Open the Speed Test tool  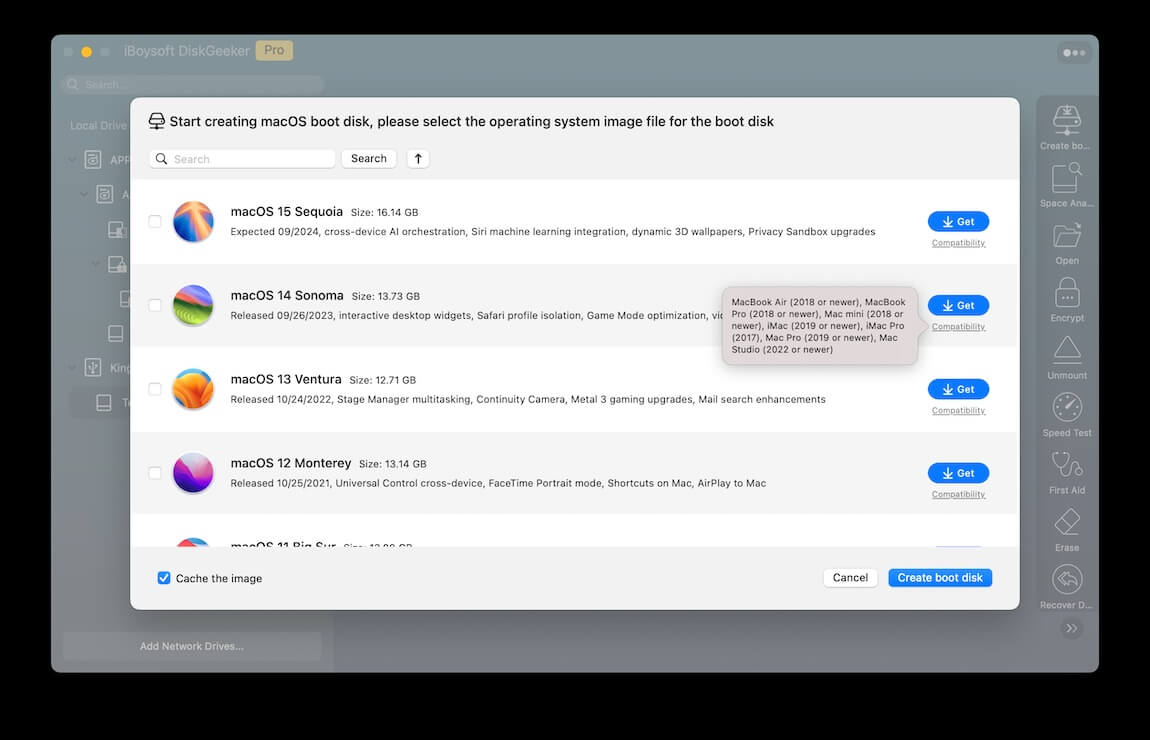pos(1067,408)
